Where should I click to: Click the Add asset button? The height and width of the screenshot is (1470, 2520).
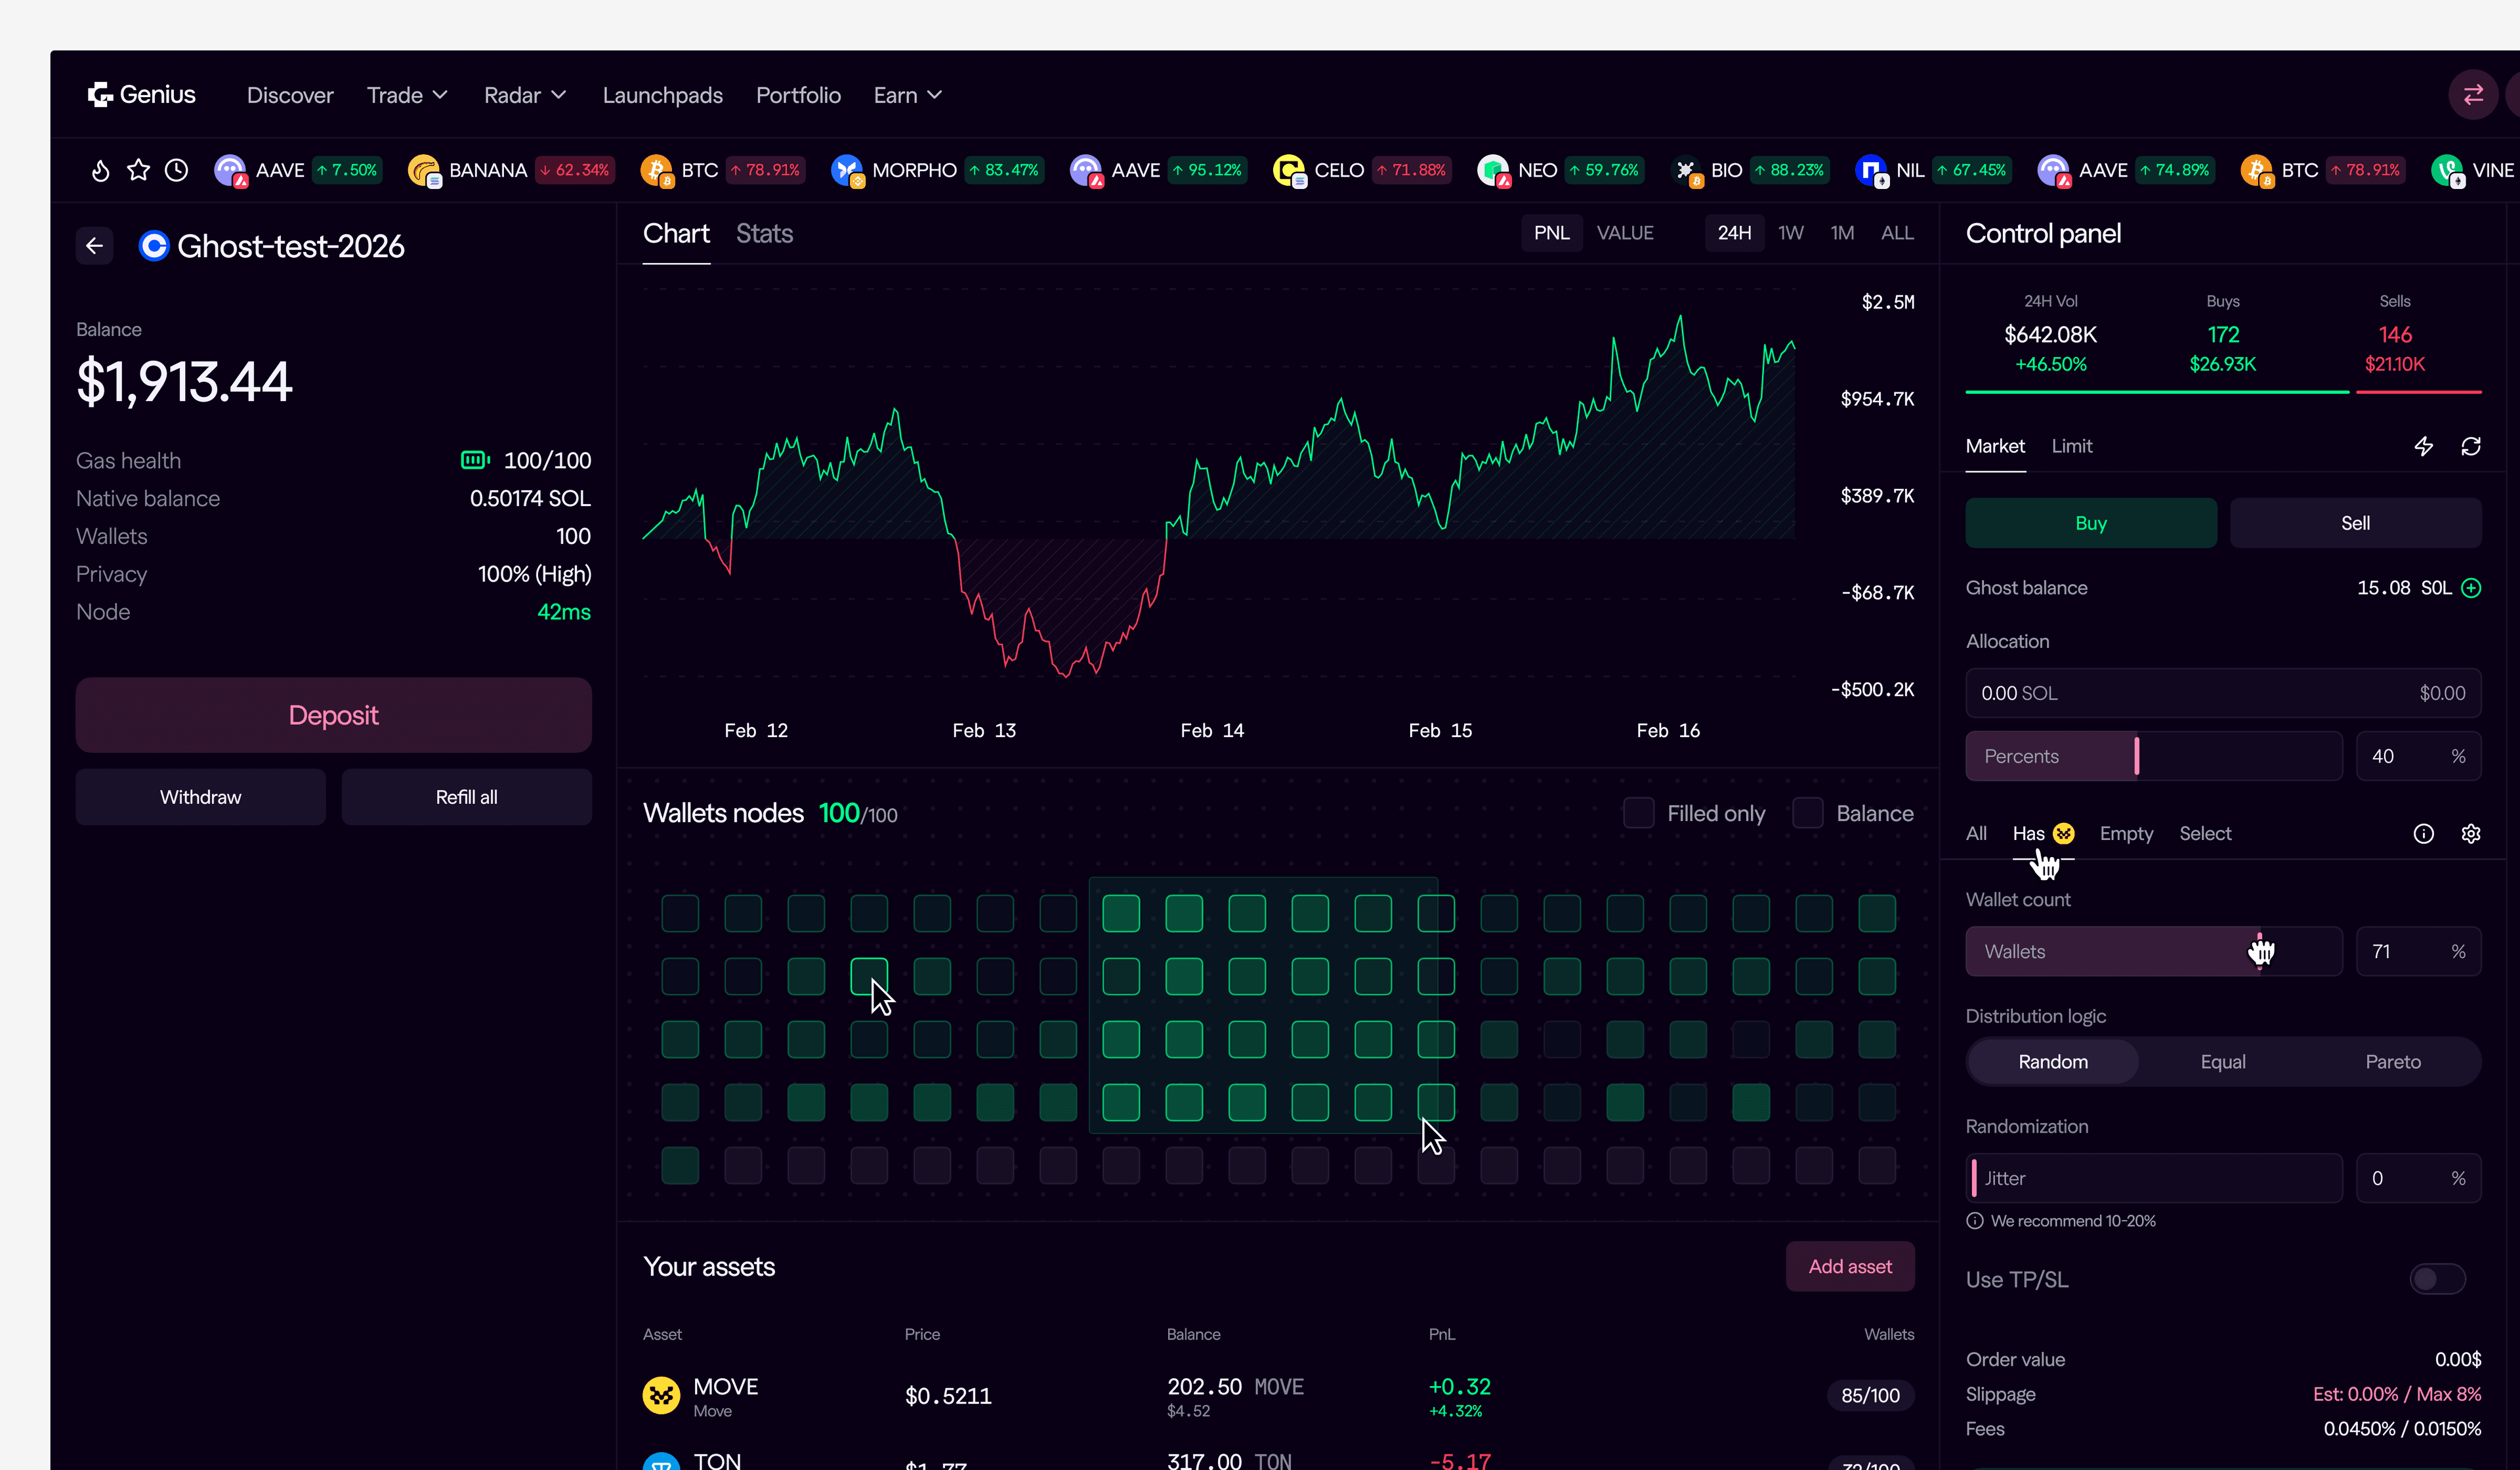click(x=1850, y=1266)
